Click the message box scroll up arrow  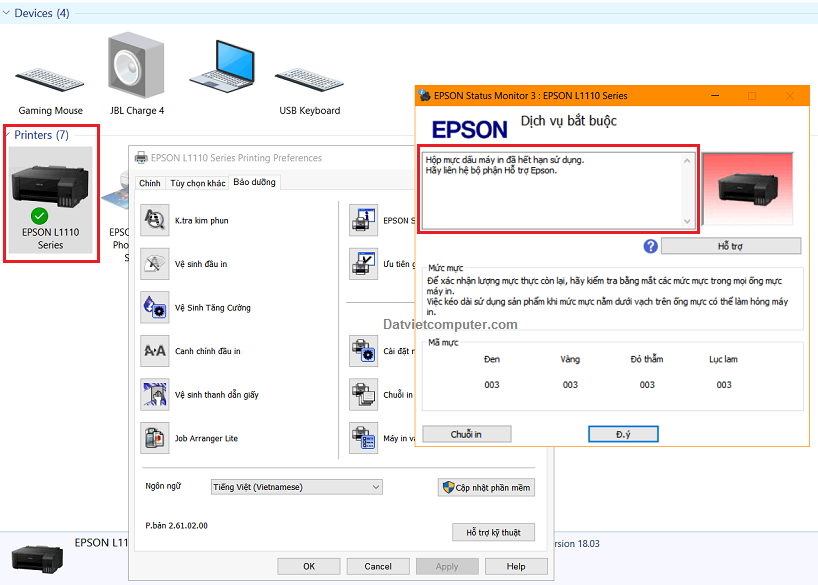pyautogui.click(x=687, y=161)
